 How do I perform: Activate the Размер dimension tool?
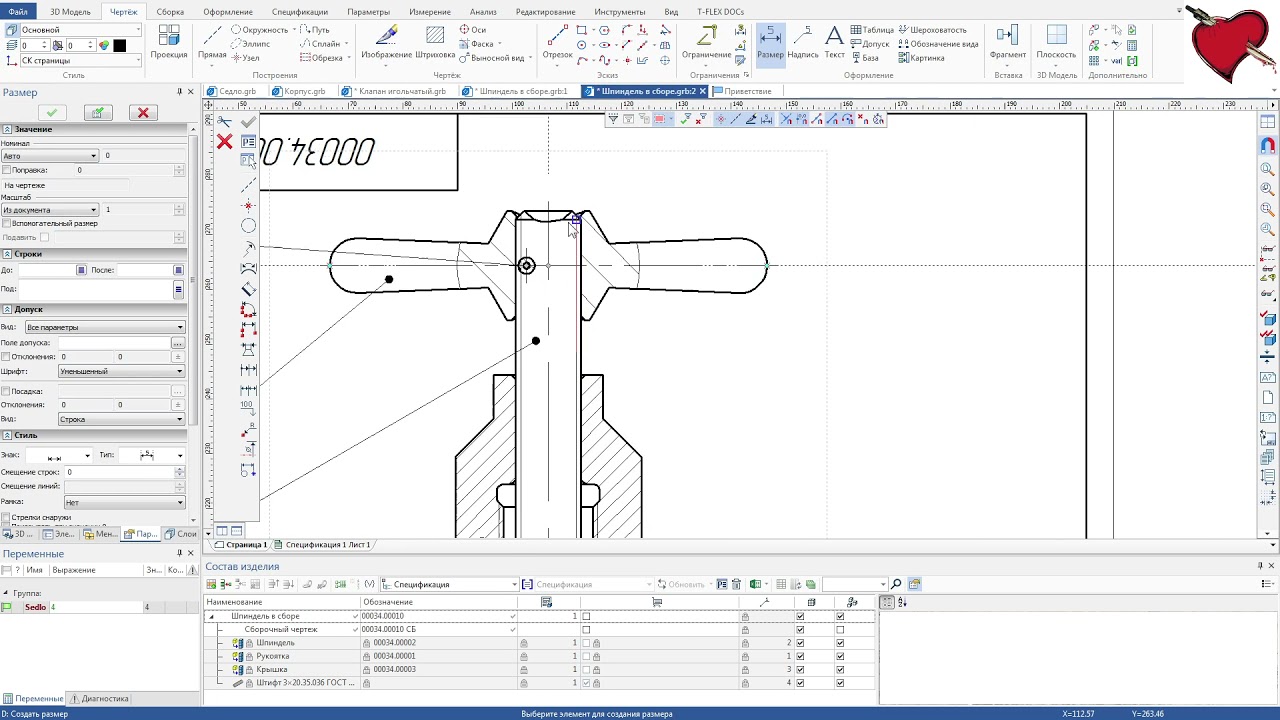(x=770, y=43)
